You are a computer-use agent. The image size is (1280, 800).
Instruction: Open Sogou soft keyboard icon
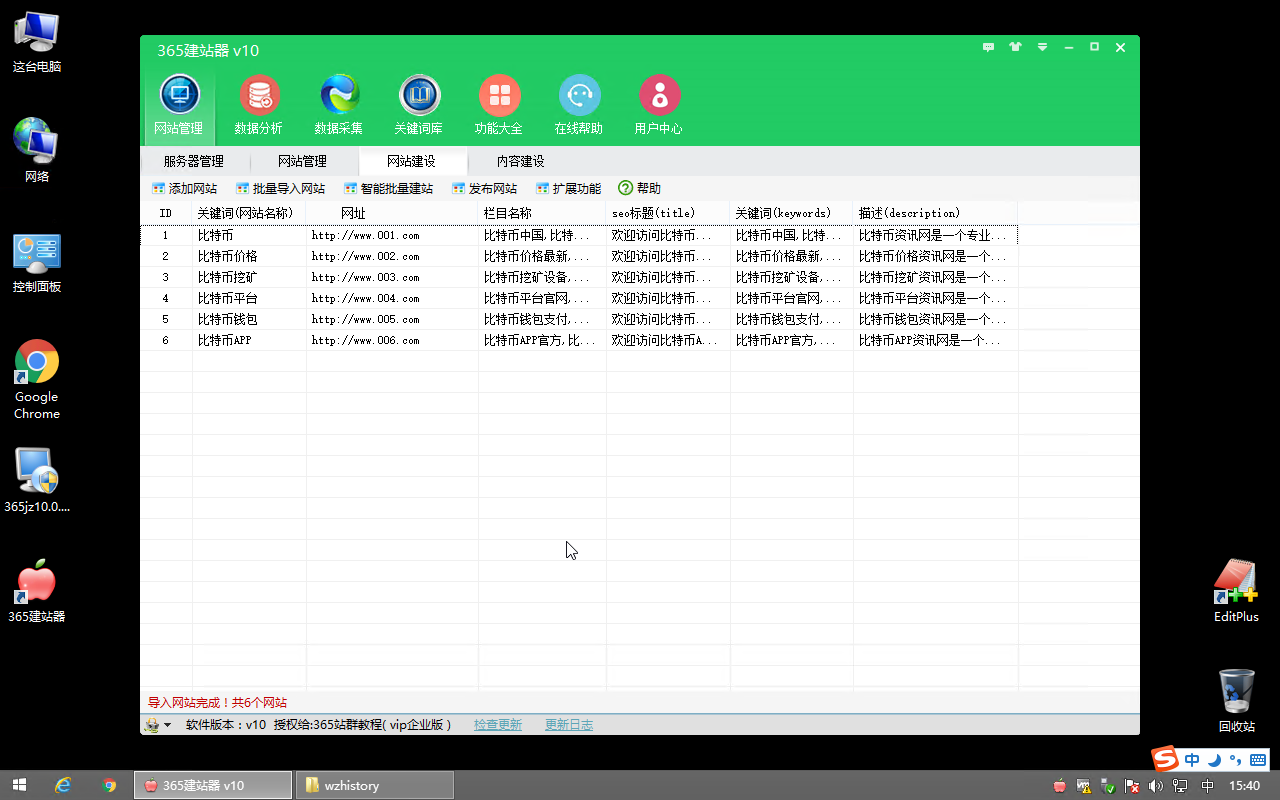pyautogui.click(x=1258, y=759)
